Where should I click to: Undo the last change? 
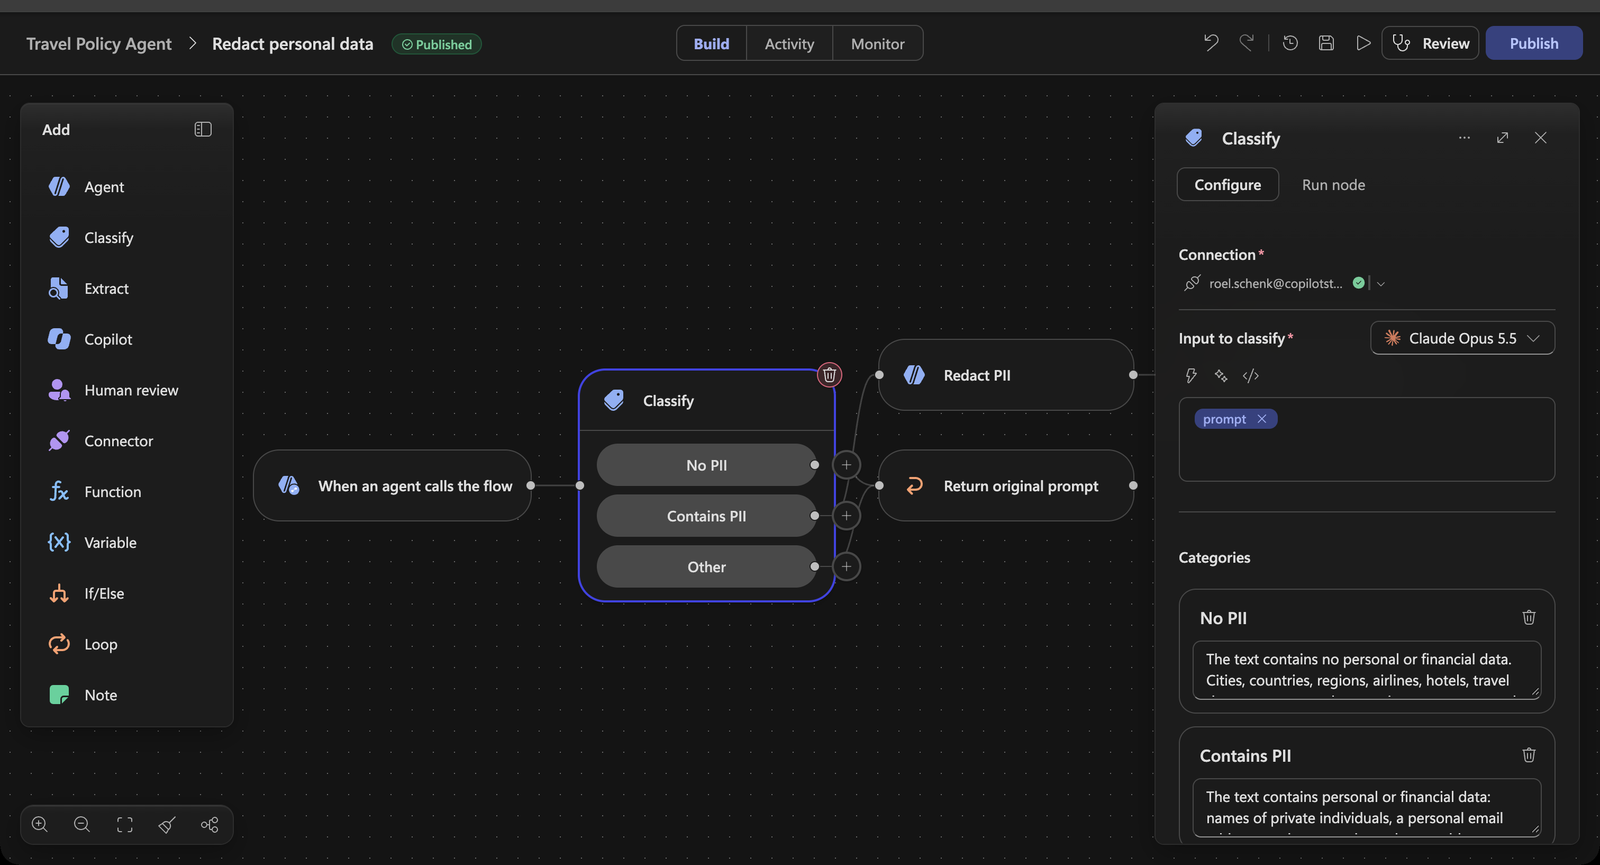(x=1211, y=43)
